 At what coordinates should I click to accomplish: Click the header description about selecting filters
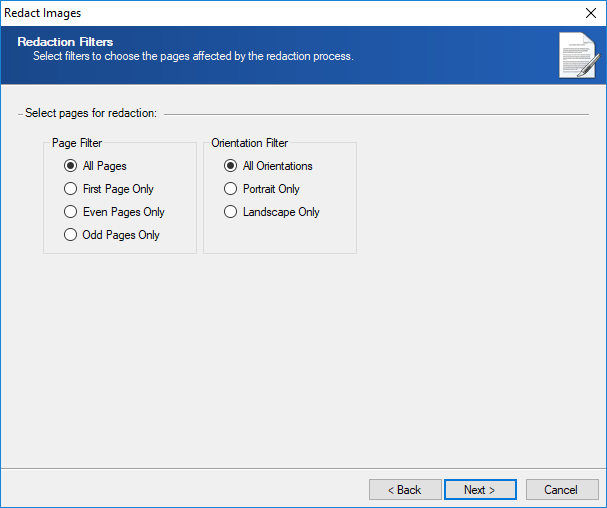192,56
